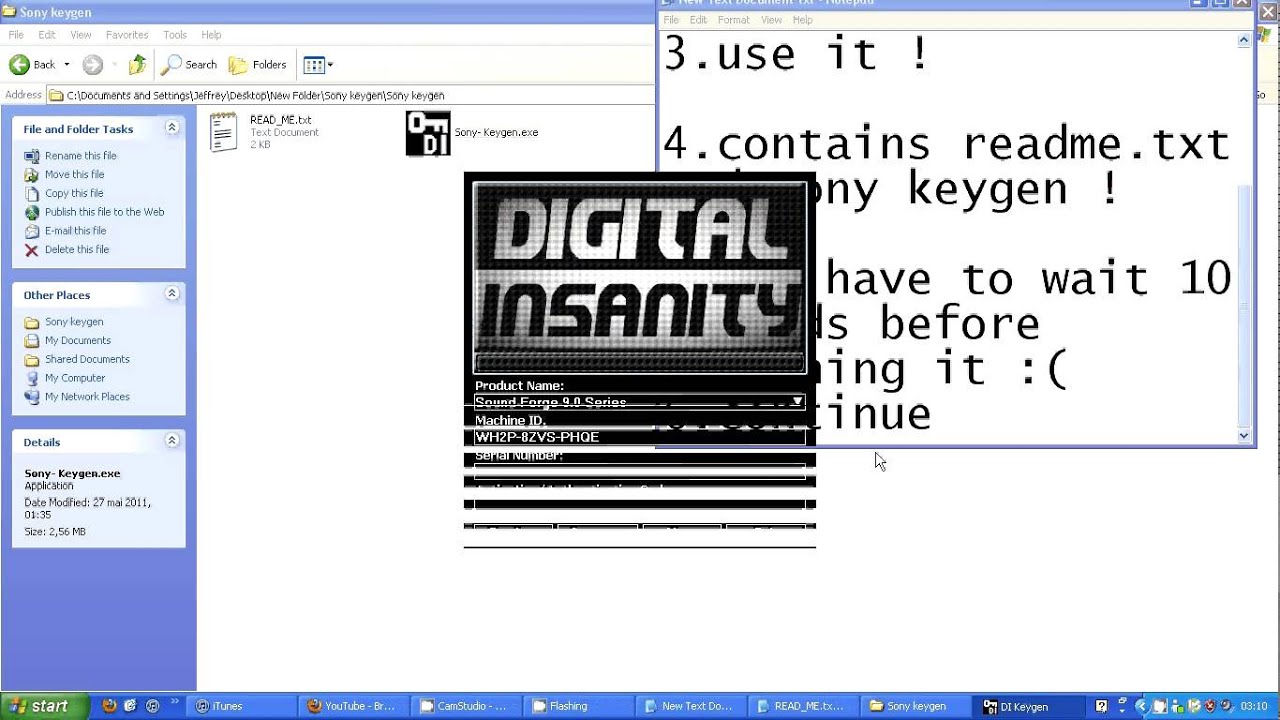Open the Tools menu in Explorer

(x=175, y=35)
